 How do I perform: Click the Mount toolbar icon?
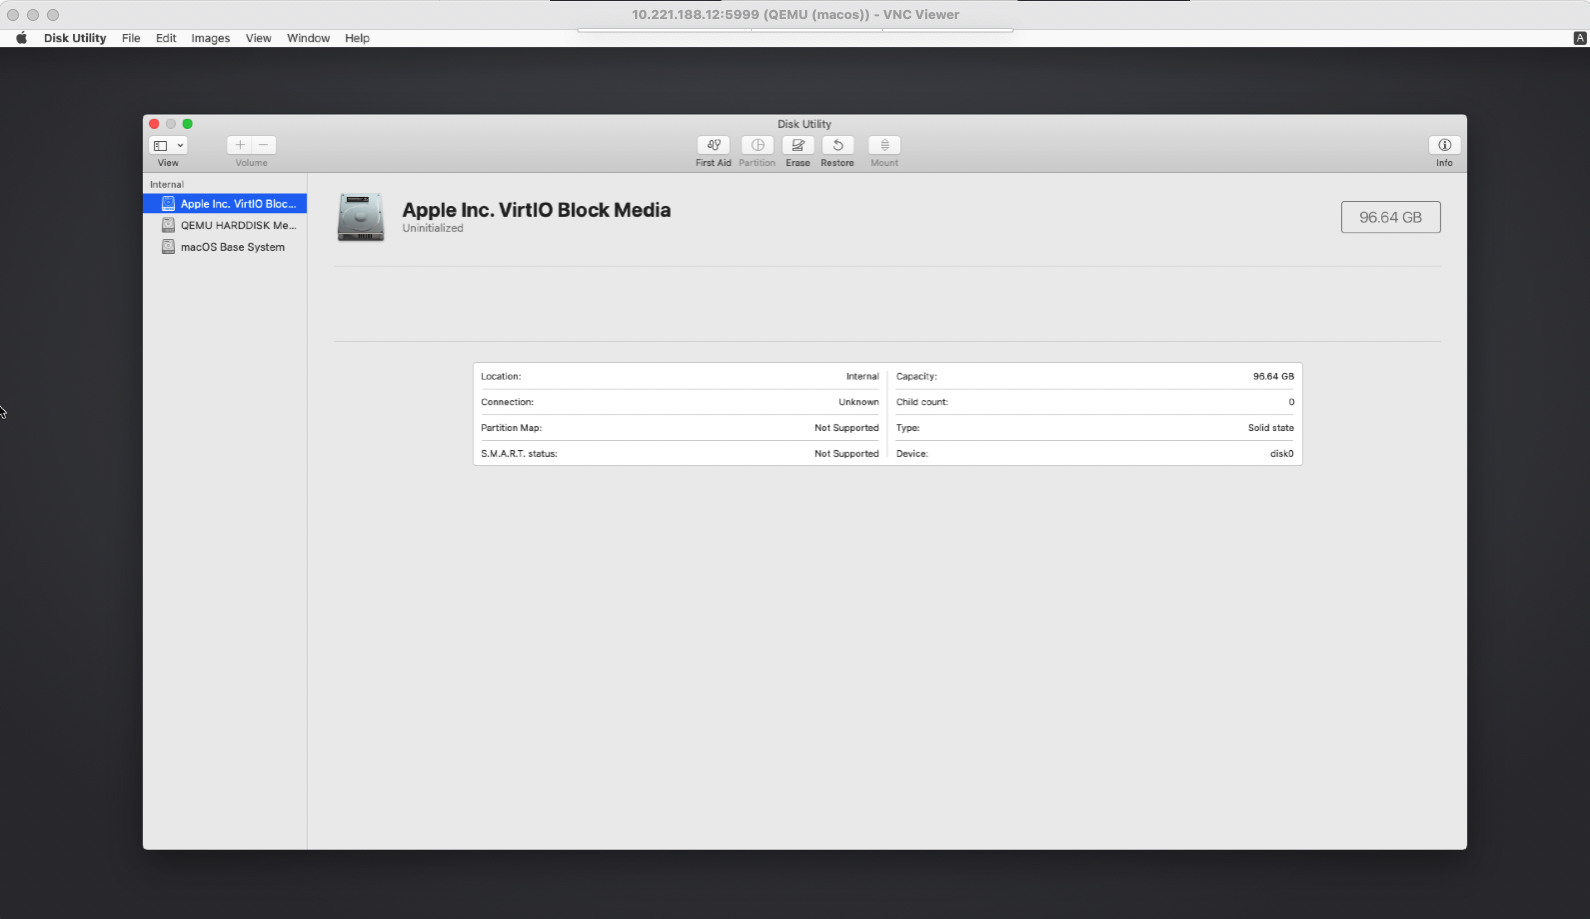point(884,145)
